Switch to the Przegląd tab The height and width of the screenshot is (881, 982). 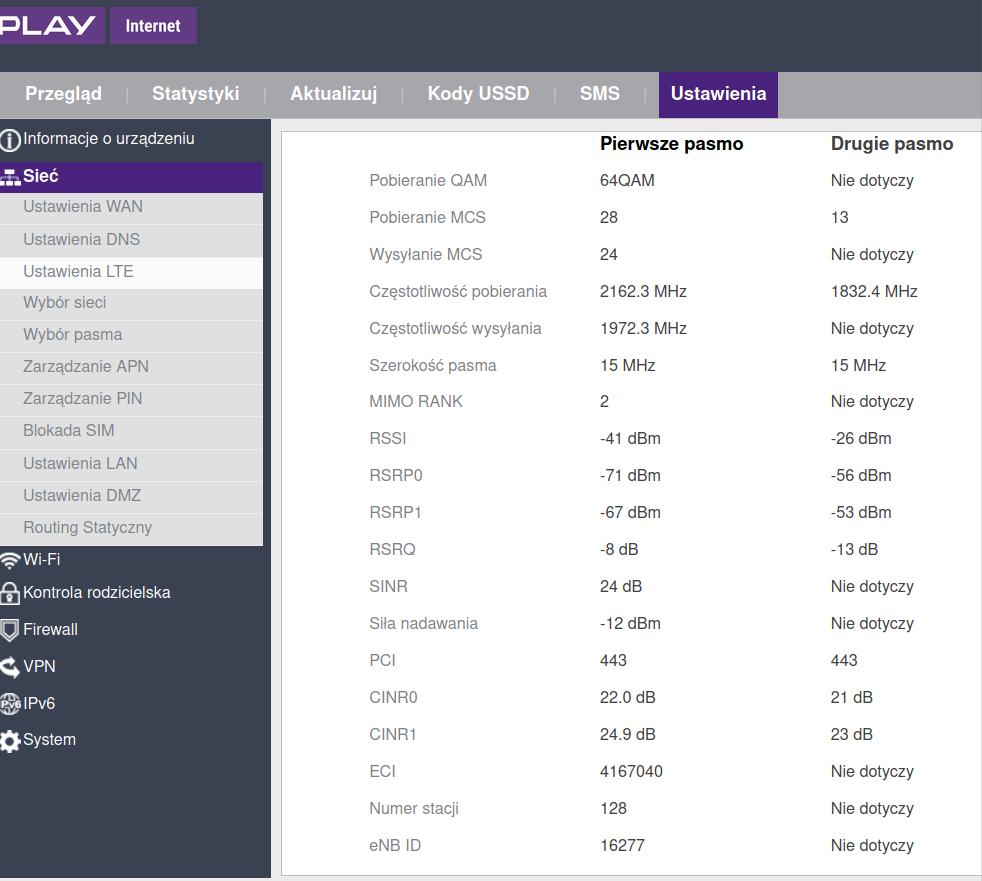63,93
